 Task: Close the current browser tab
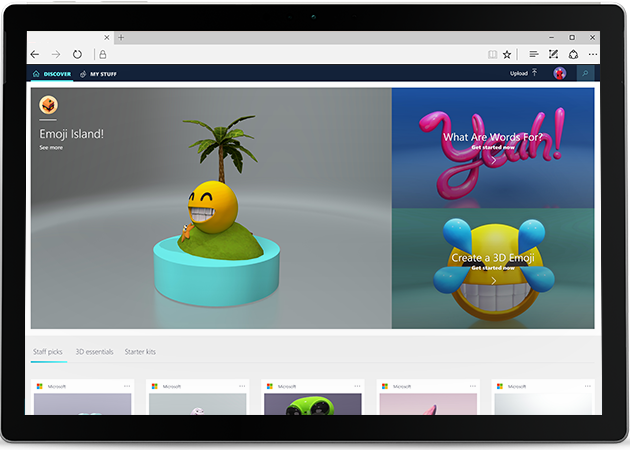pyautogui.click(x=106, y=37)
